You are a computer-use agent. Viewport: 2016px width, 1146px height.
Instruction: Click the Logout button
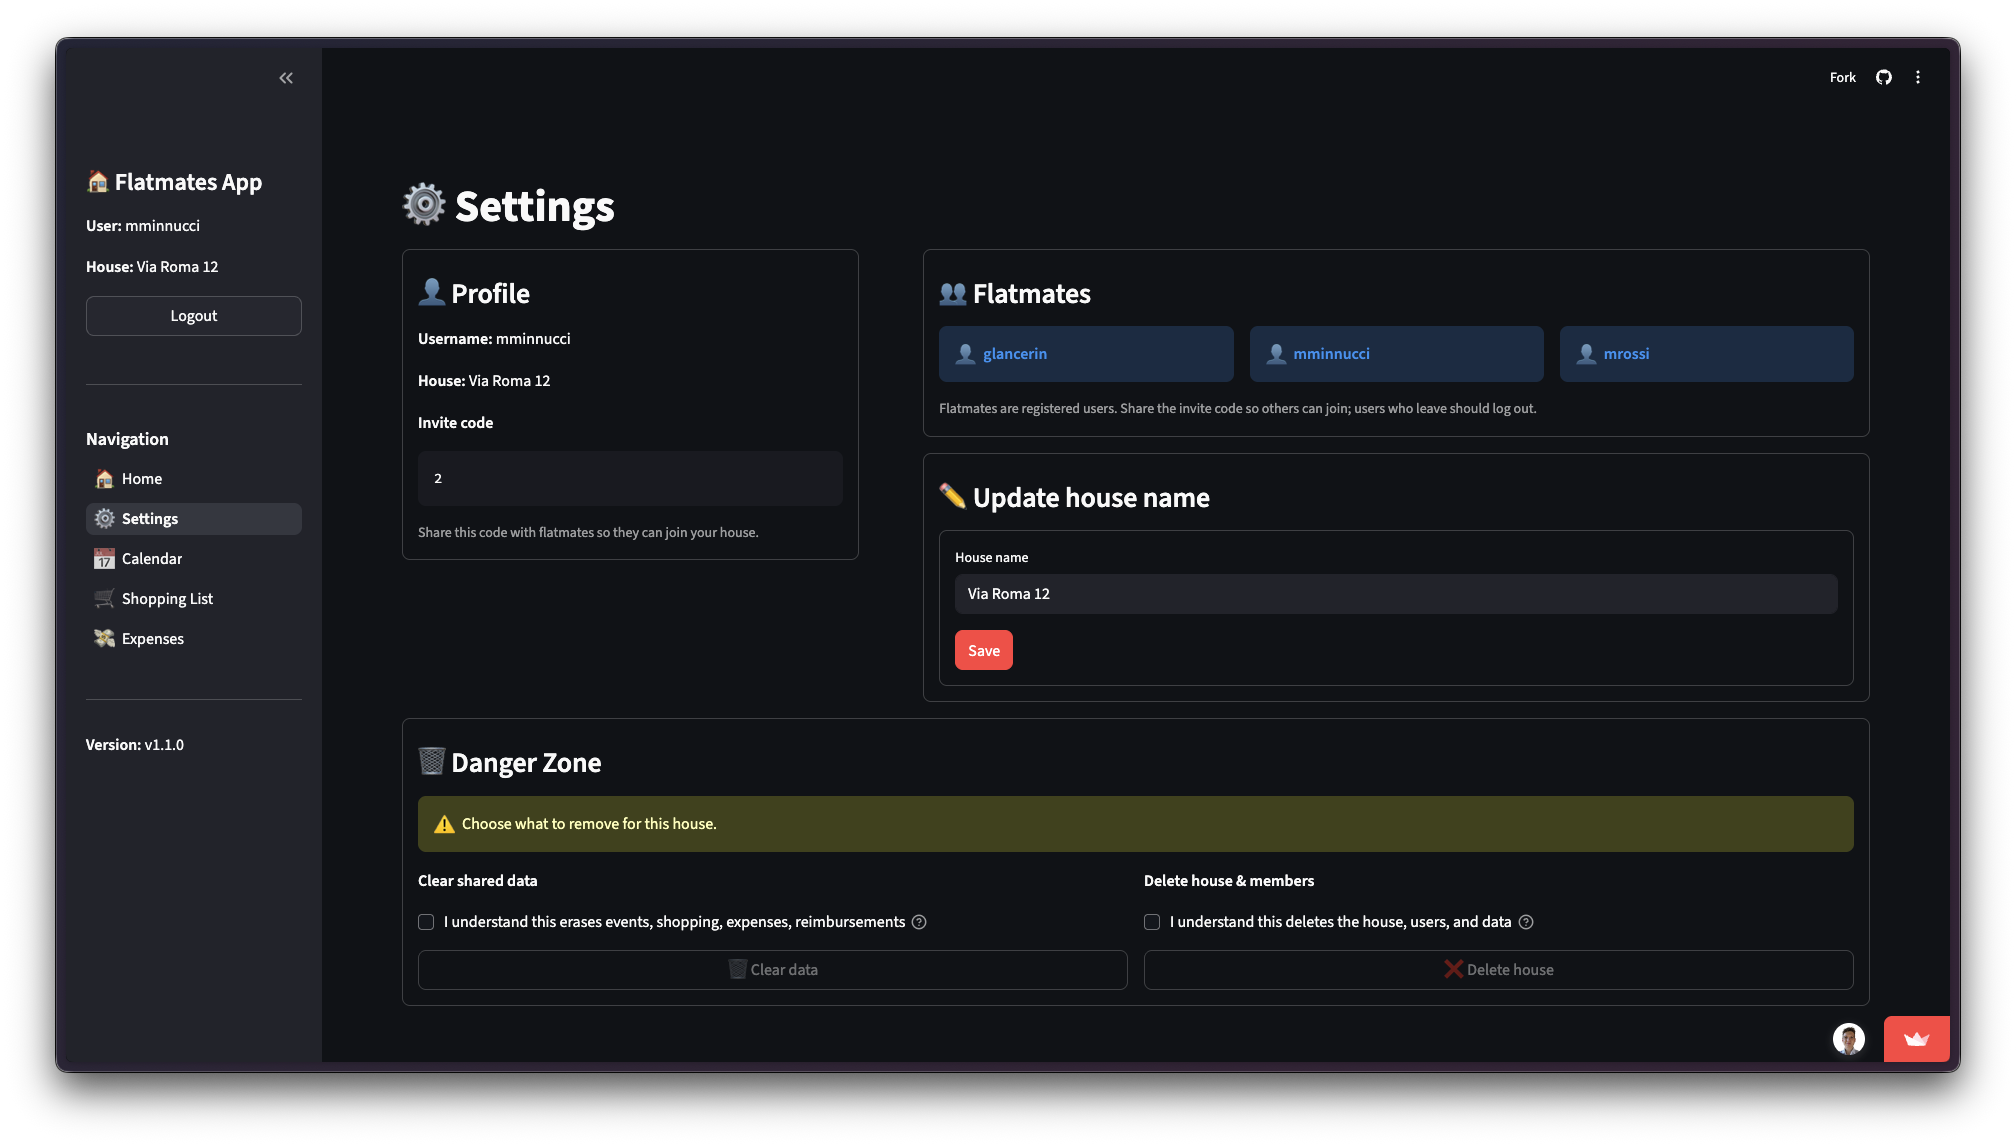193,315
